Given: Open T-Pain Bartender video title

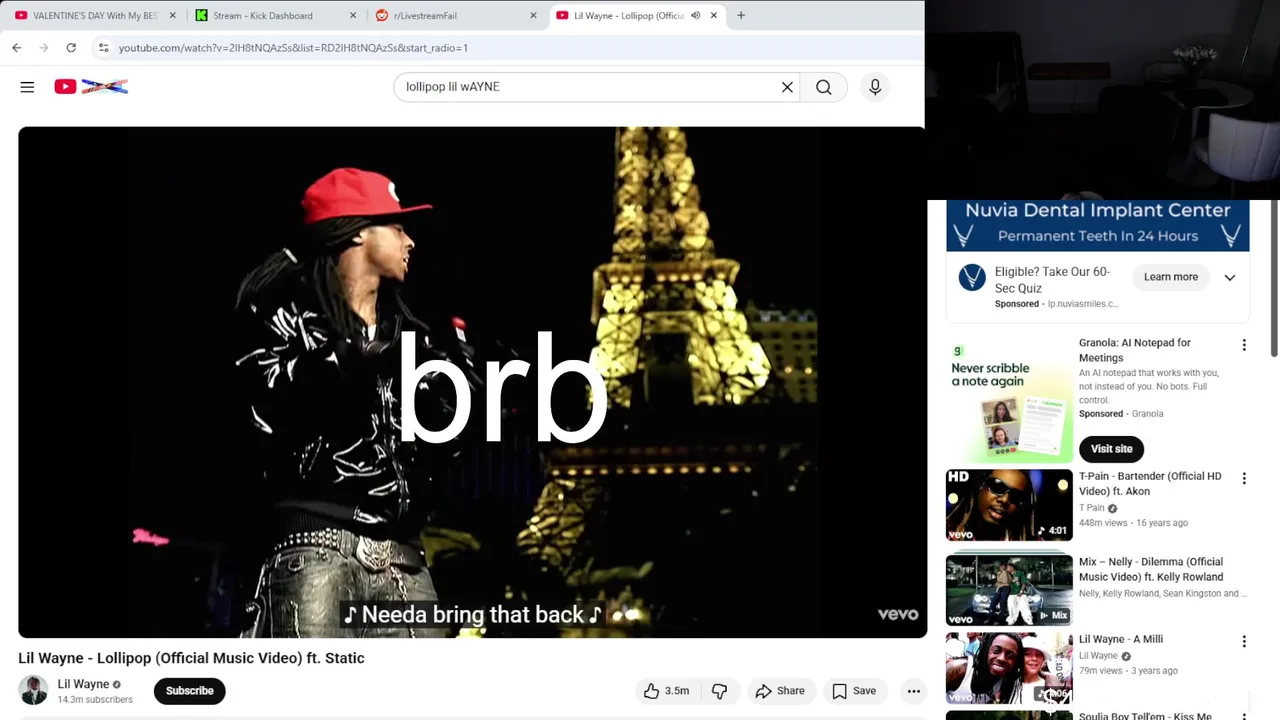Looking at the screenshot, I should pos(1150,483).
